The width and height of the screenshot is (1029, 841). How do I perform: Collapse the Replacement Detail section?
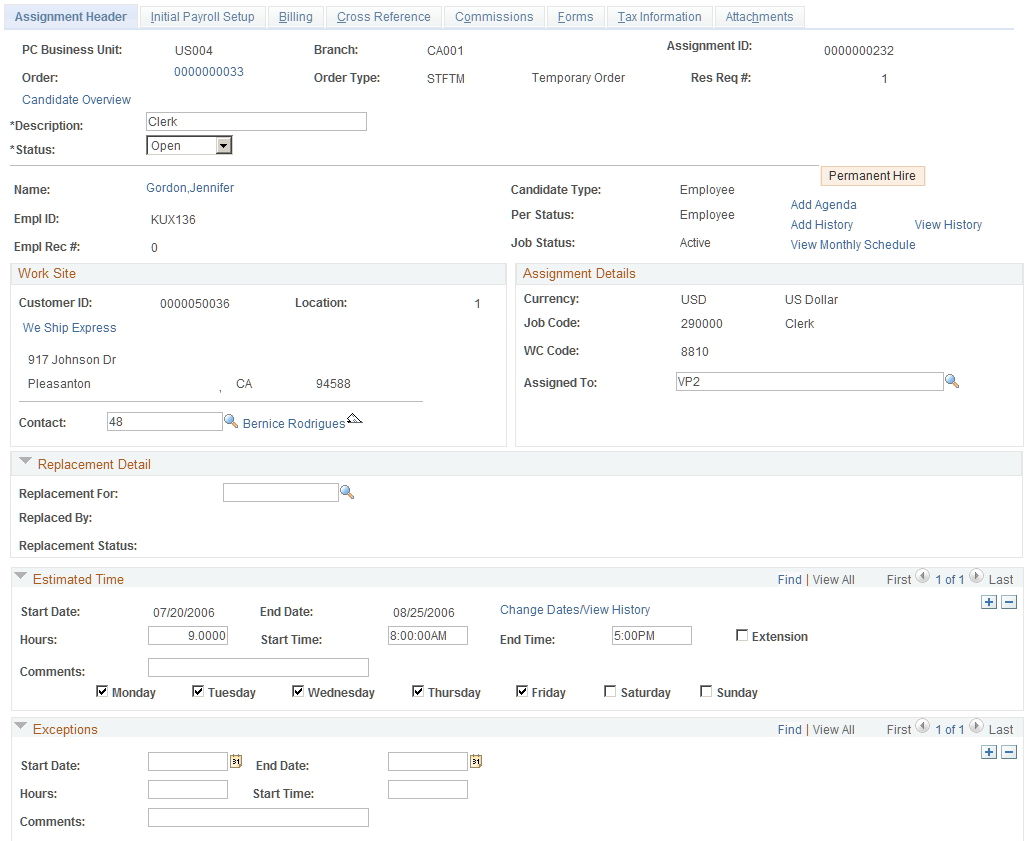[26, 461]
